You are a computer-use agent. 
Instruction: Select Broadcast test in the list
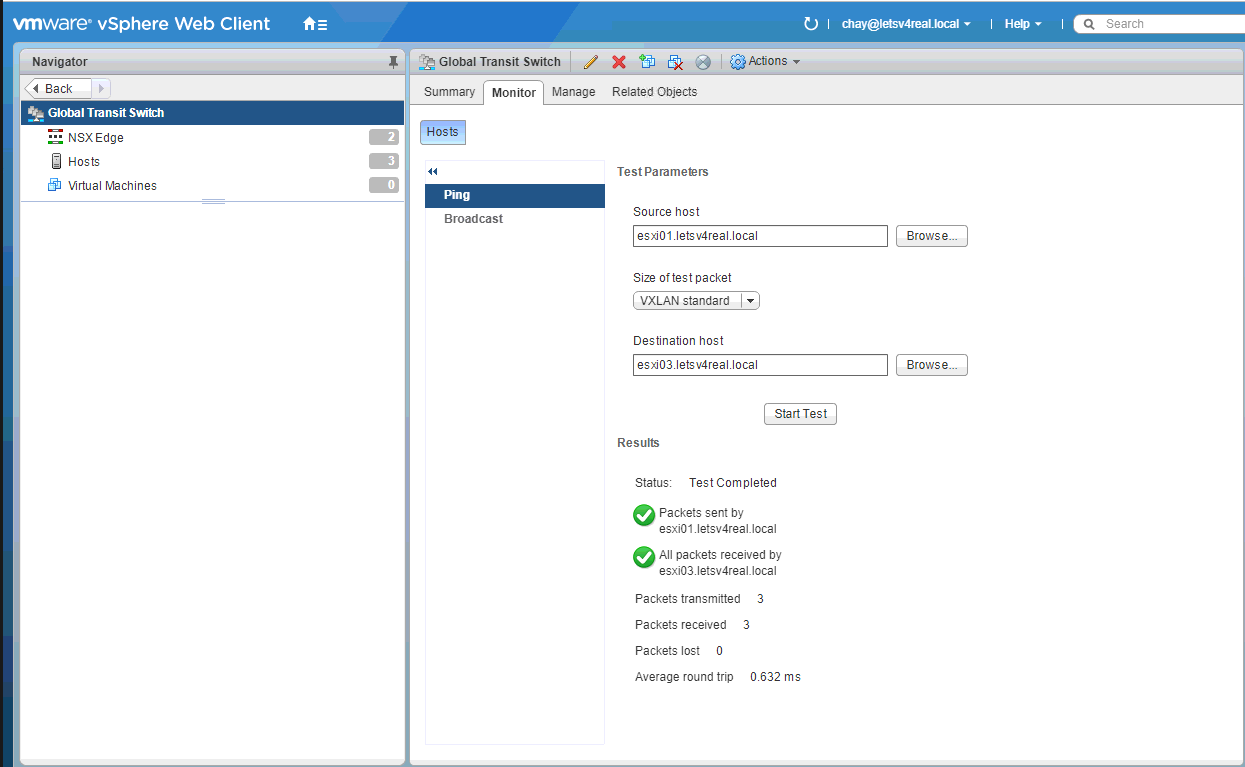pos(473,219)
